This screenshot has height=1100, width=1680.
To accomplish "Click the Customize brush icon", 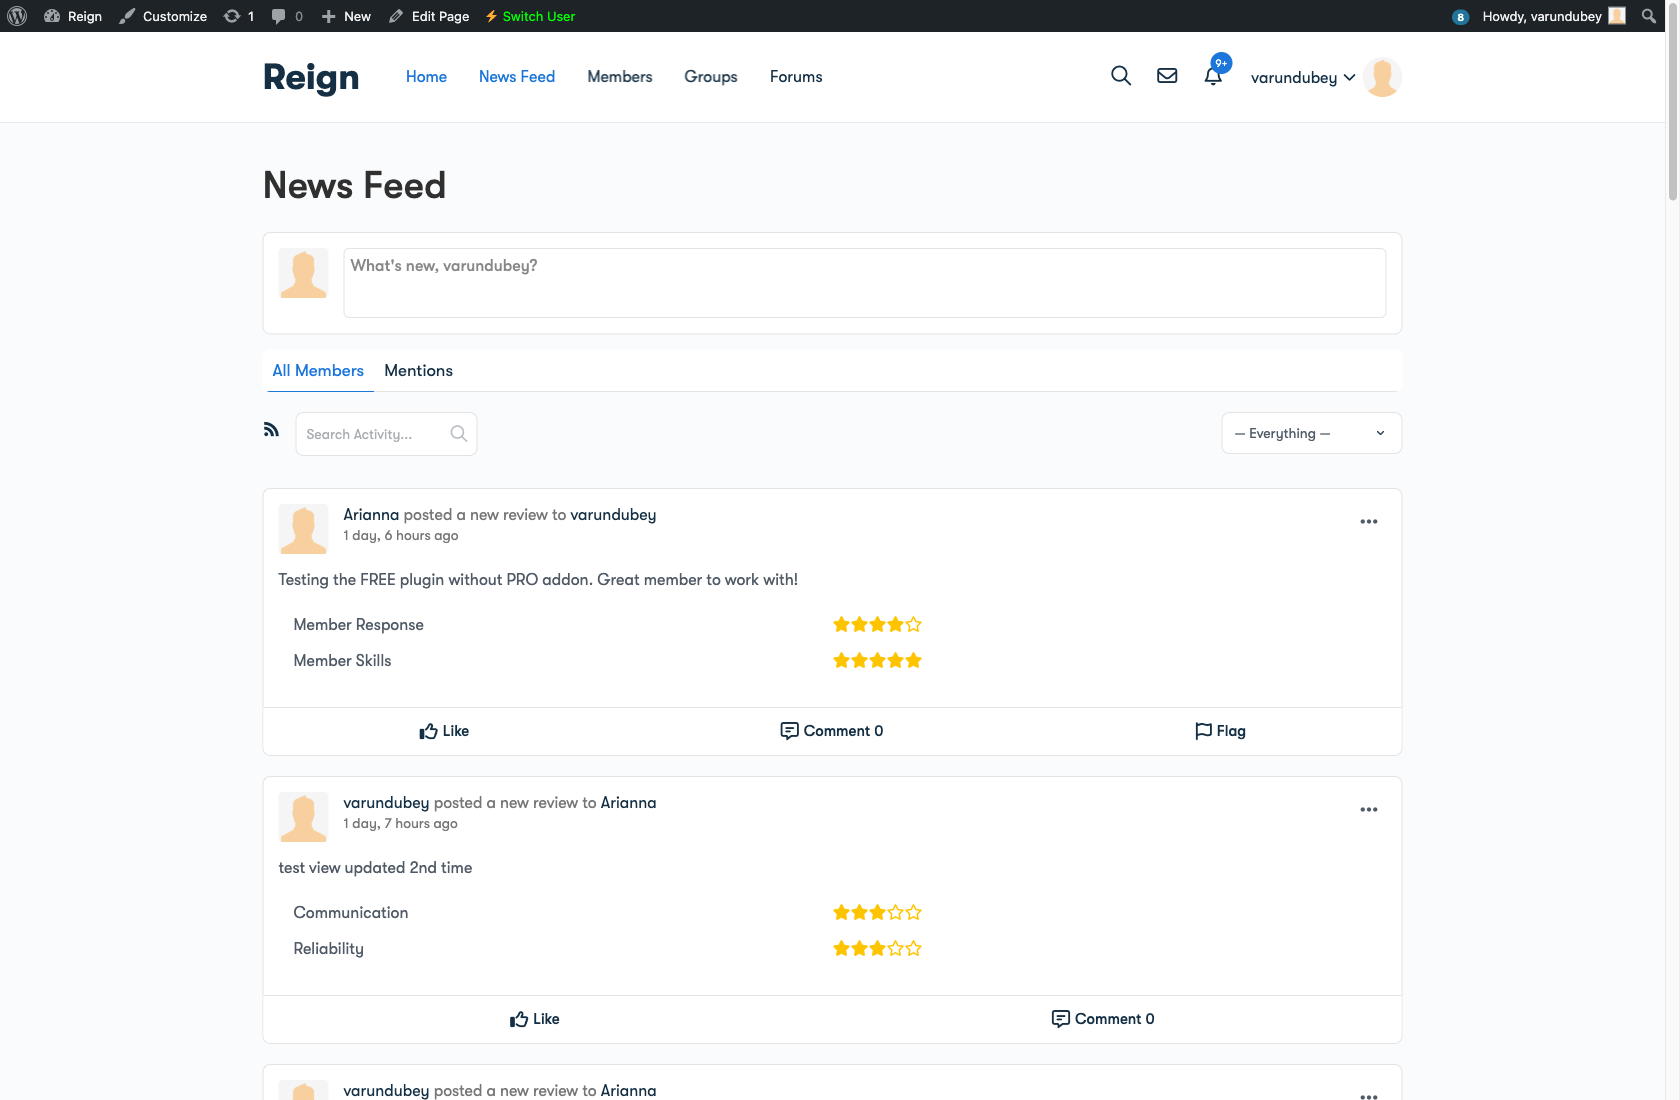I will pos(126,15).
